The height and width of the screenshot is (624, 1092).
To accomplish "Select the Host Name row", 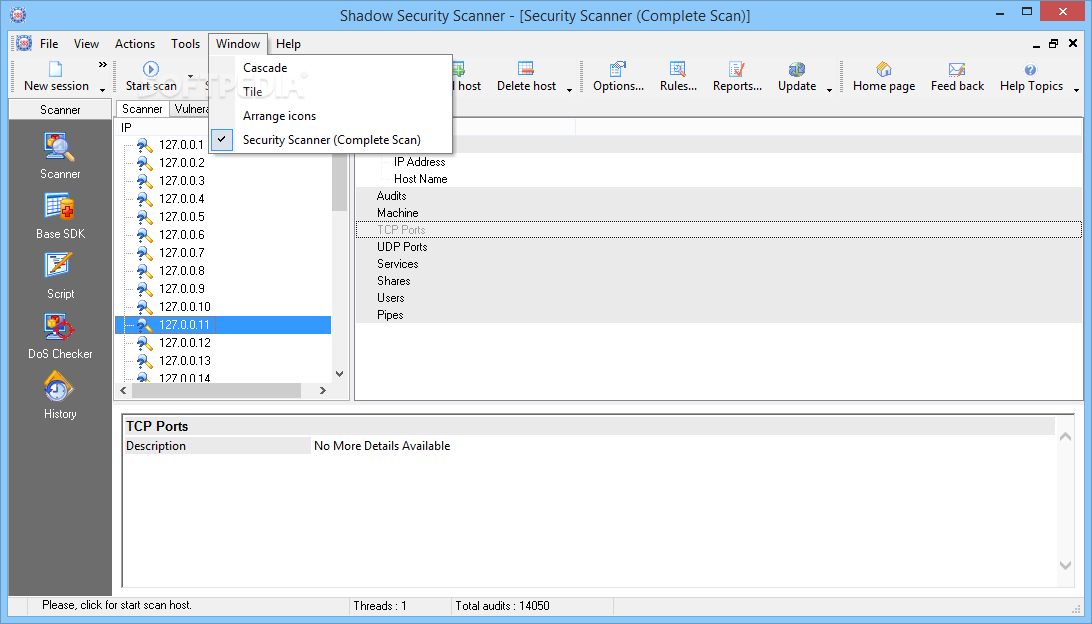I will (x=719, y=179).
